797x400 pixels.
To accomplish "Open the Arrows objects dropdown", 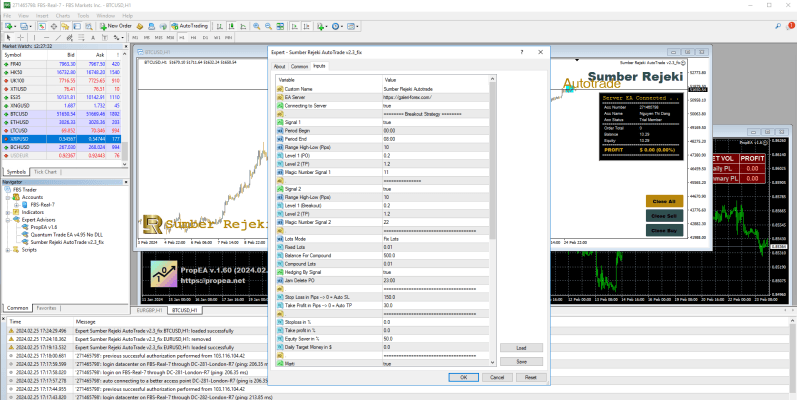I will click(x=119, y=37).
